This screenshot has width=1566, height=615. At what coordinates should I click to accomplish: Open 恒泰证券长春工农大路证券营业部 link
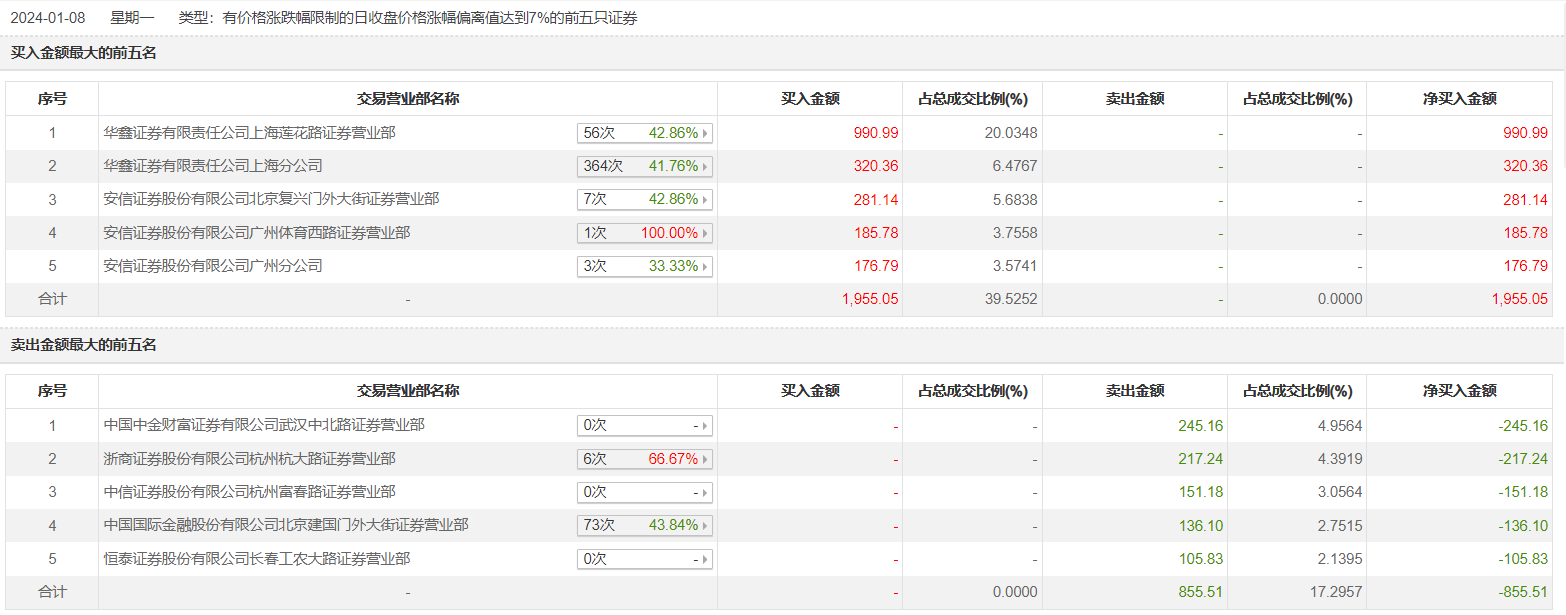[256, 559]
